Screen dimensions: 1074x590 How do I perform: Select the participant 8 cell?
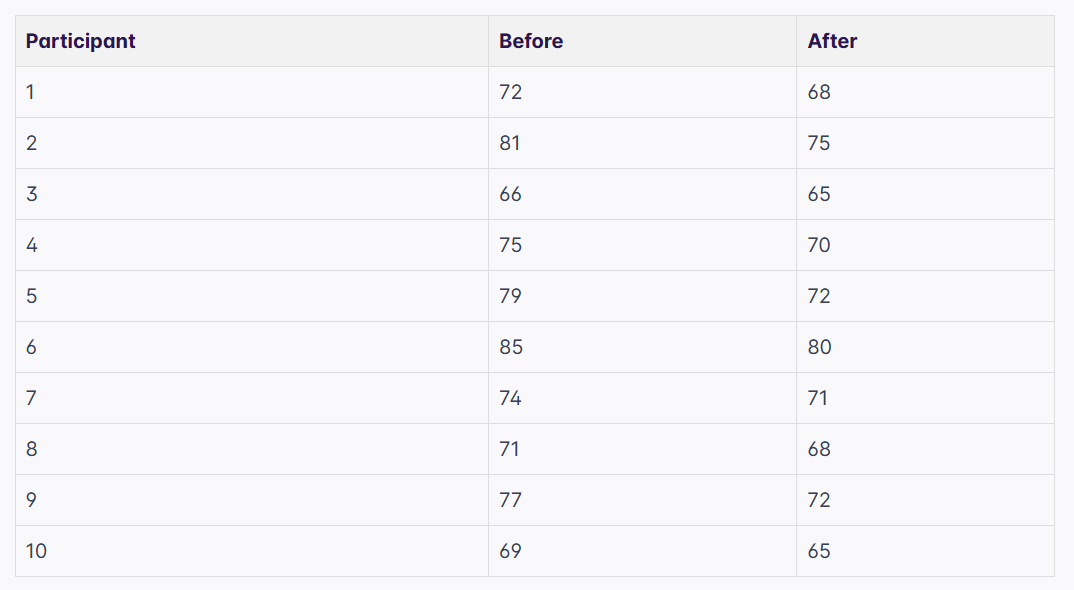(32, 449)
